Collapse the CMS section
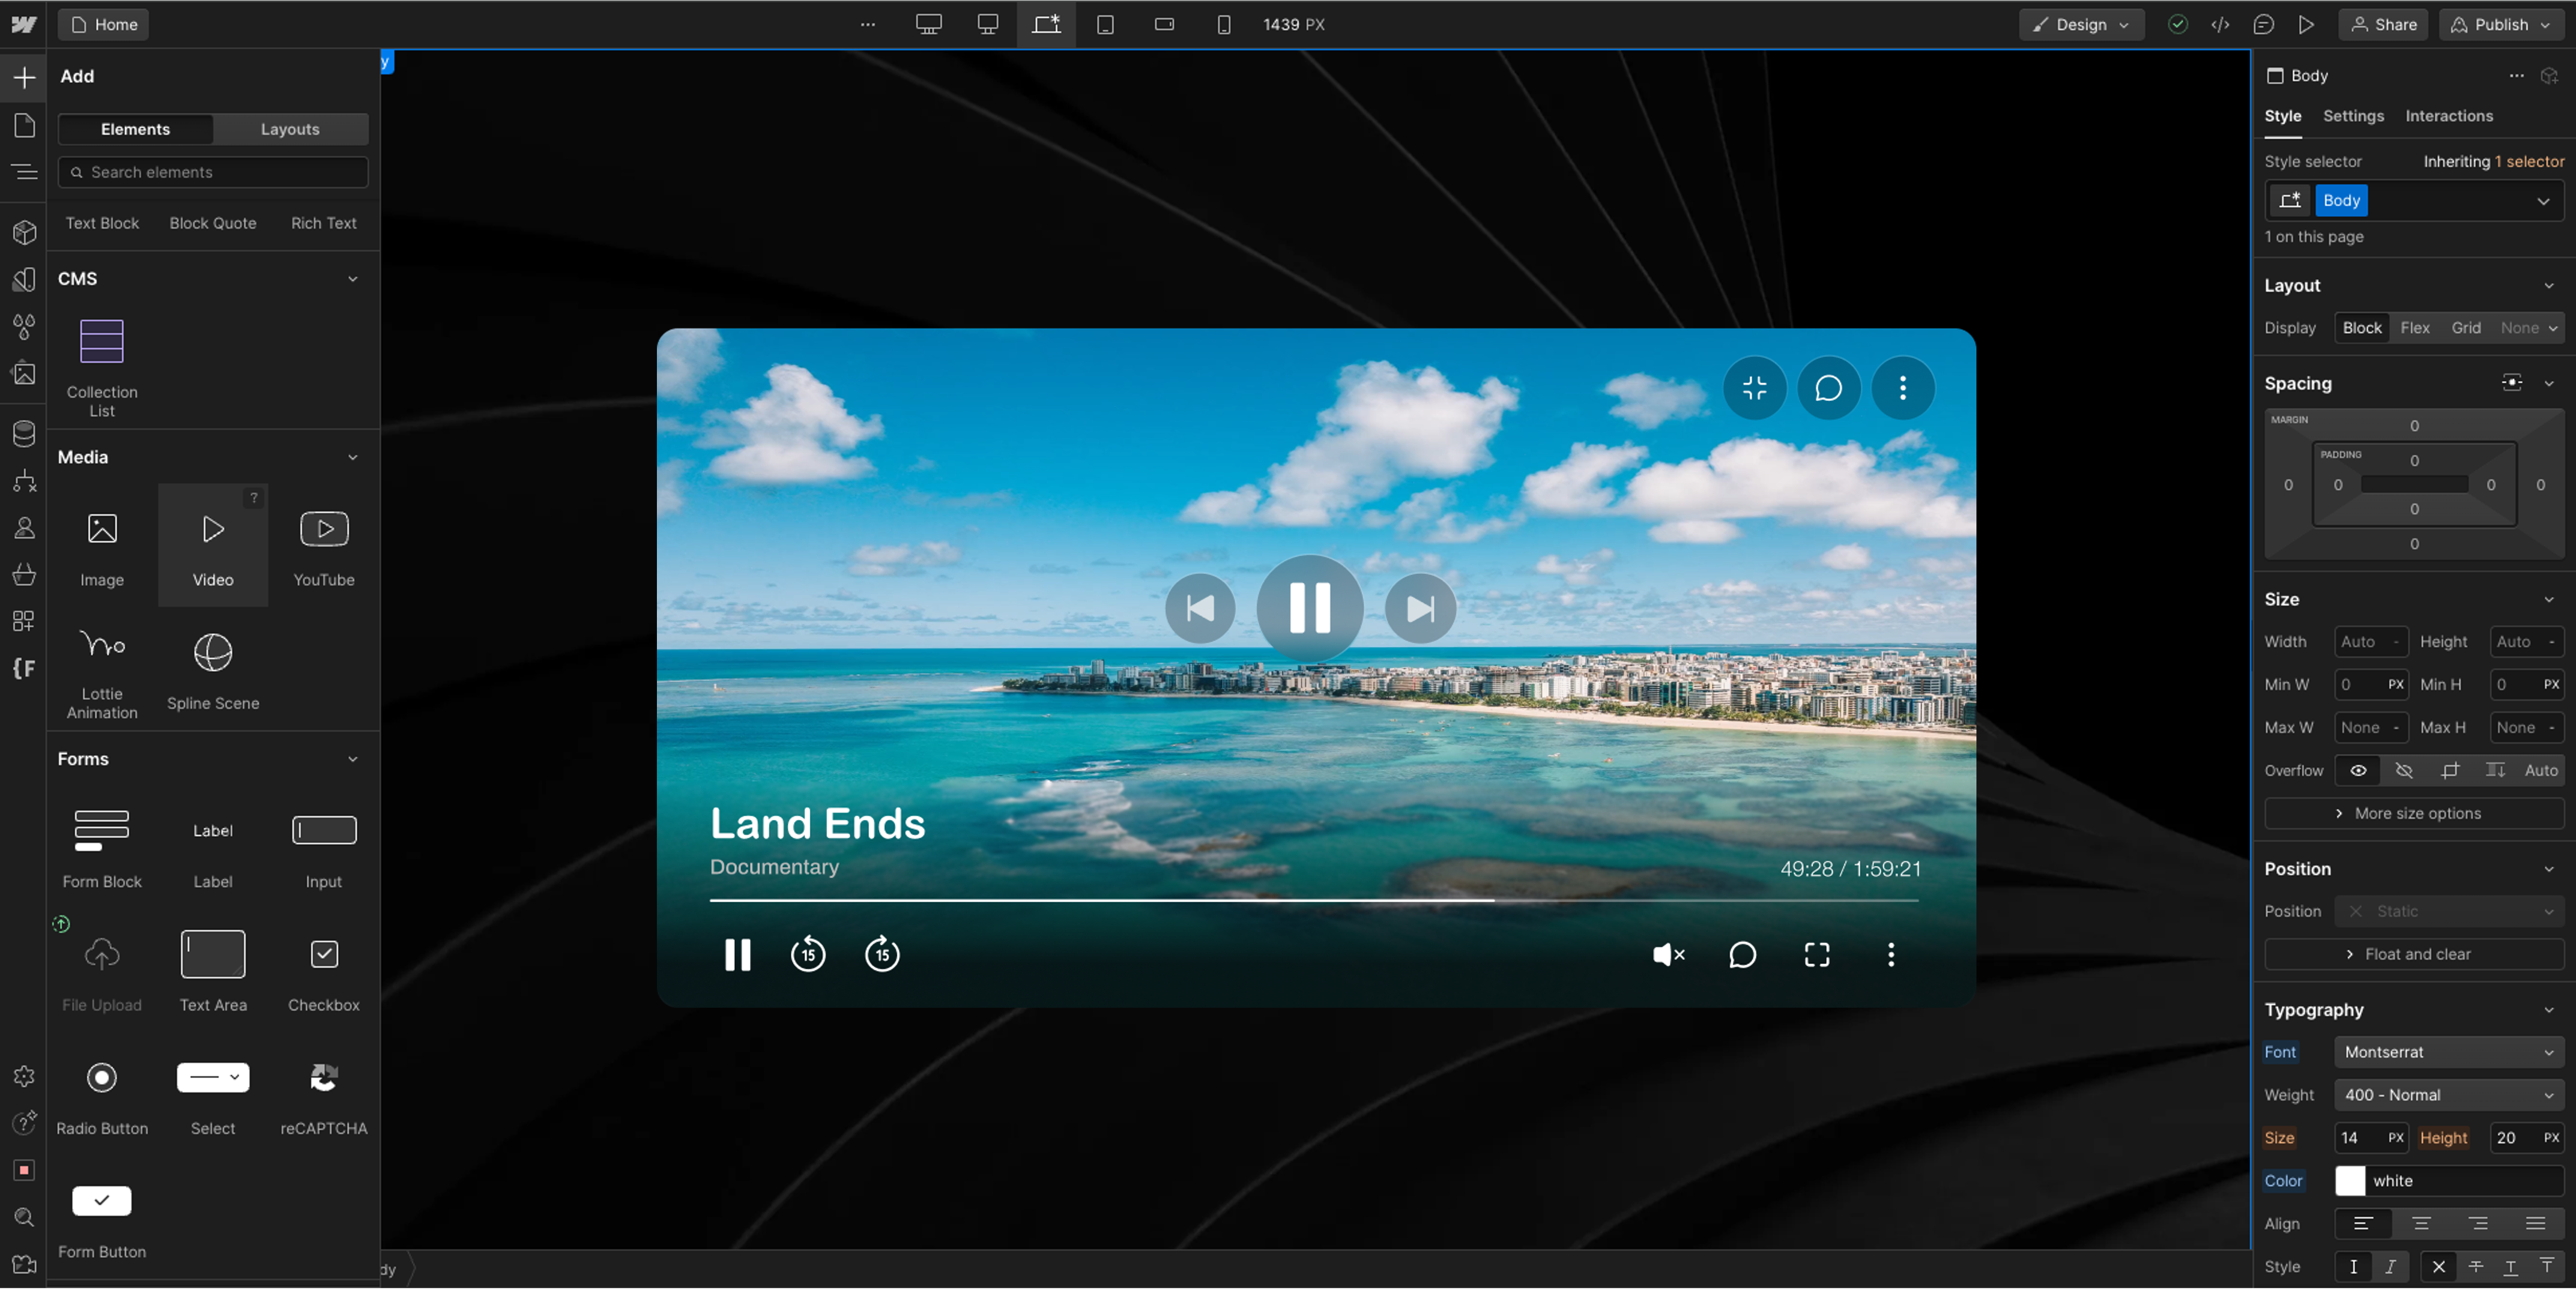The height and width of the screenshot is (1290, 2576). pyautogui.click(x=352, y=278)
